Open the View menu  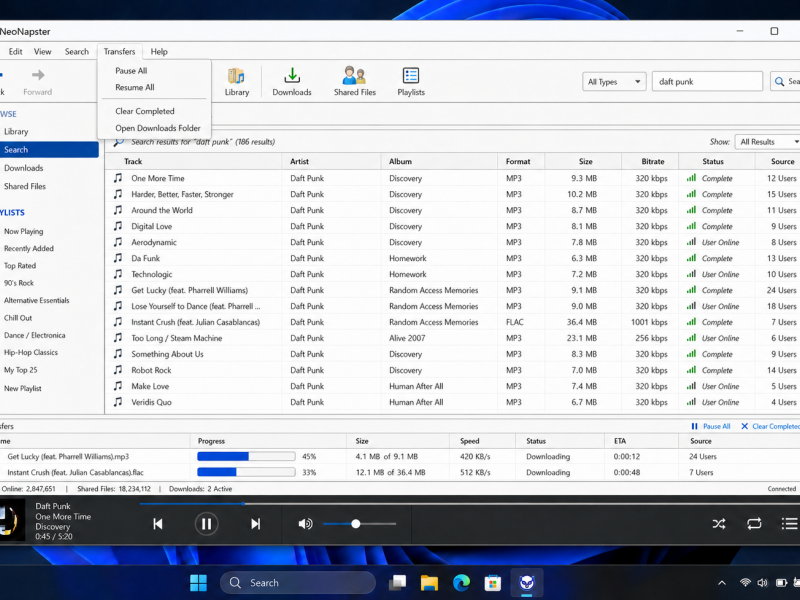(42, 52)
